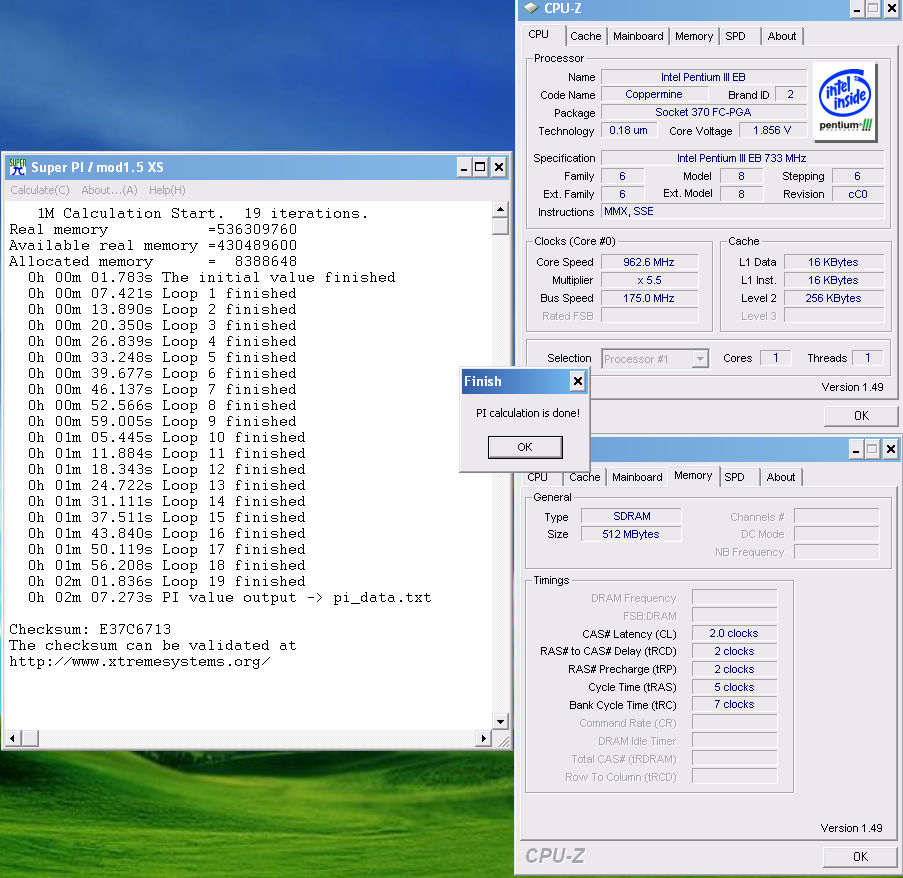The width and height of the screenshot is (903, 878).
Task: Open the Calculate(C) menu in Super PI
Action: tap(40, 190)
